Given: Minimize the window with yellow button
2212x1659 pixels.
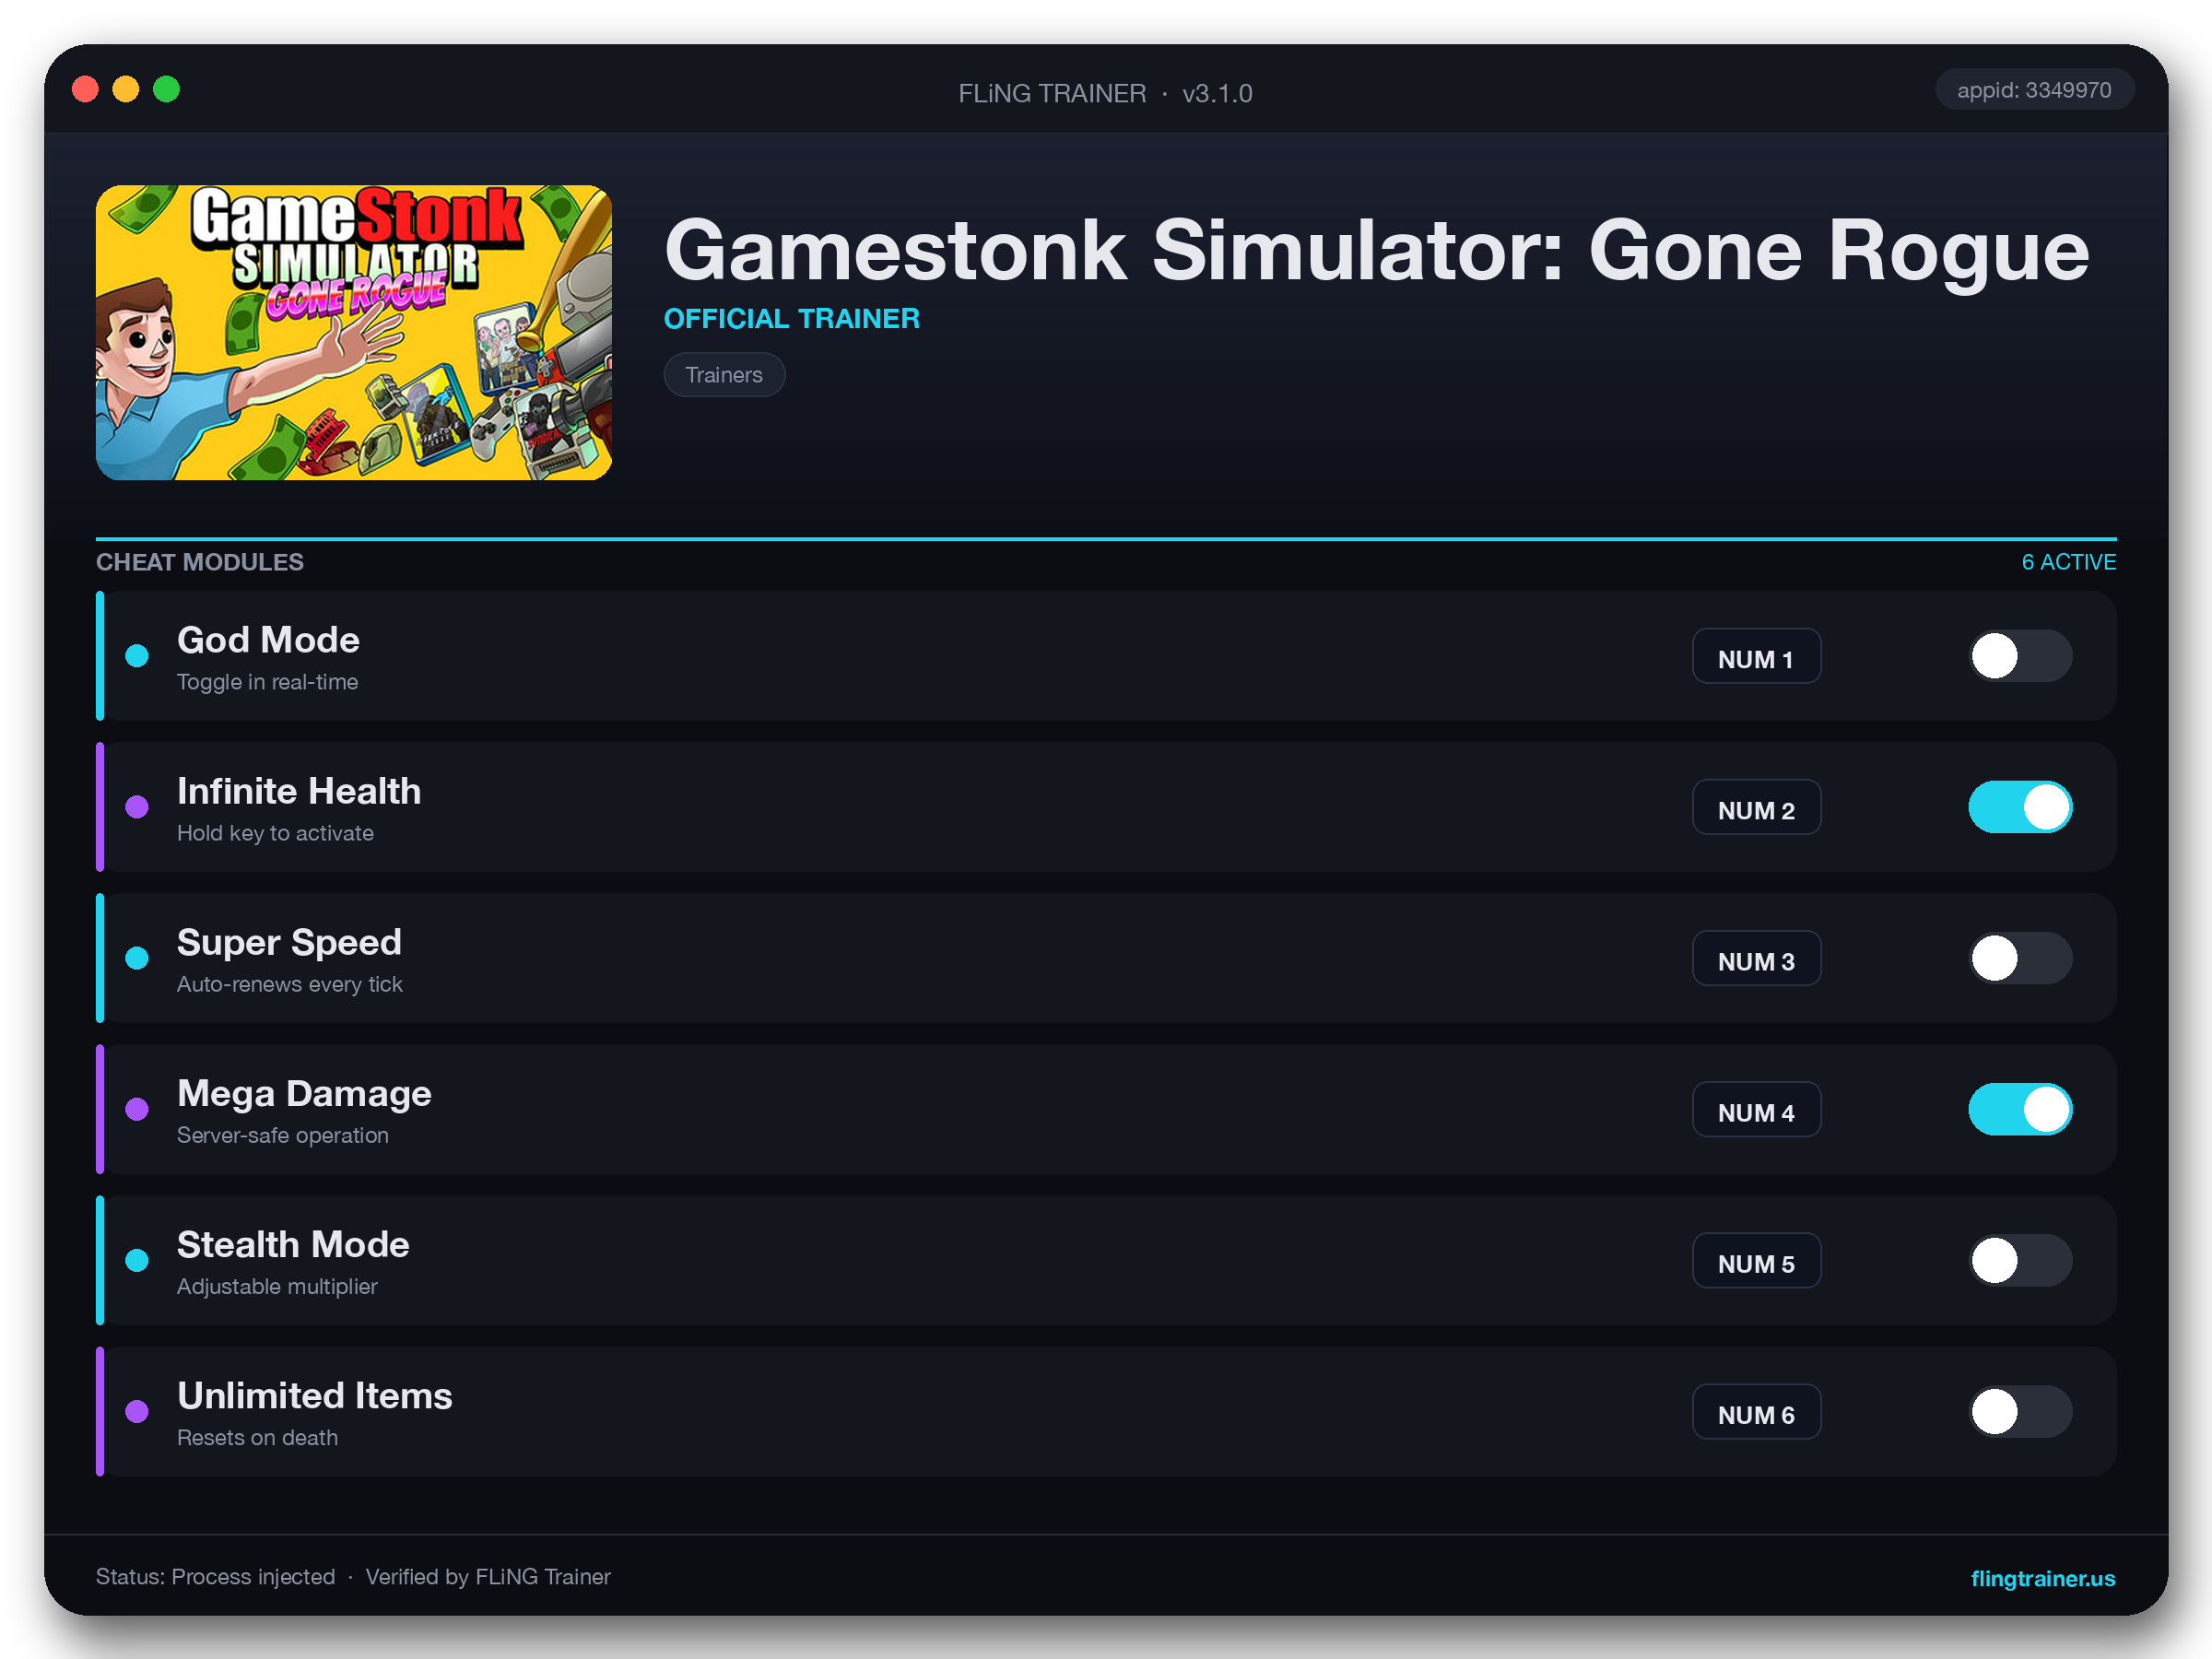Looking at the screenshot, I should [126, 89].
